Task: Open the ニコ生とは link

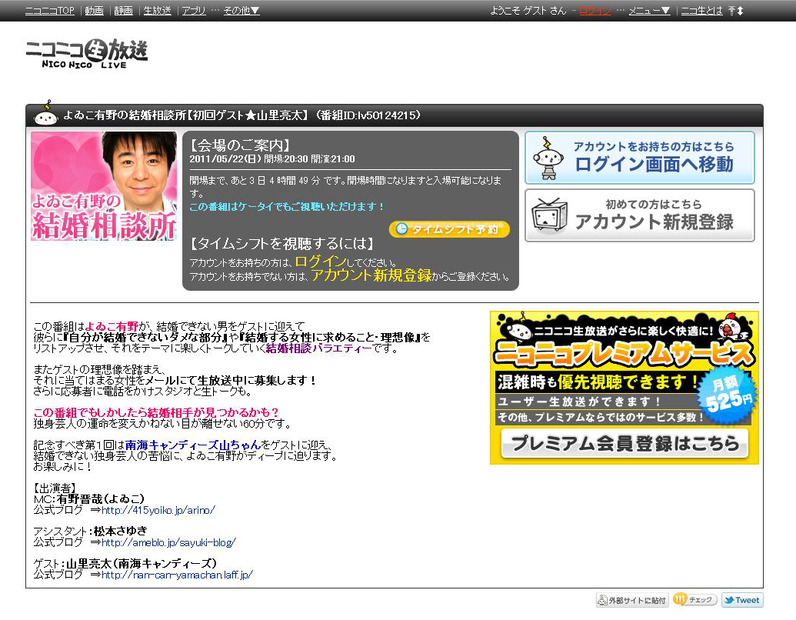Action: point(702,10)
